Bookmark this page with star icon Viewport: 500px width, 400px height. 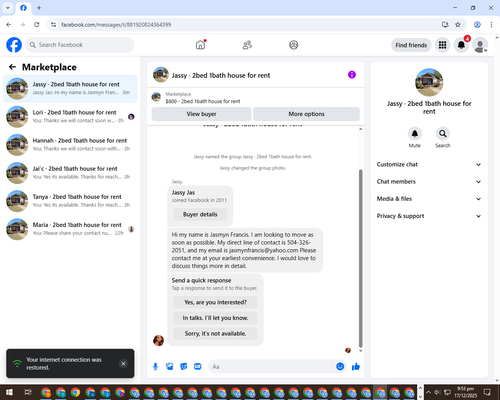(x=458, y=25)
